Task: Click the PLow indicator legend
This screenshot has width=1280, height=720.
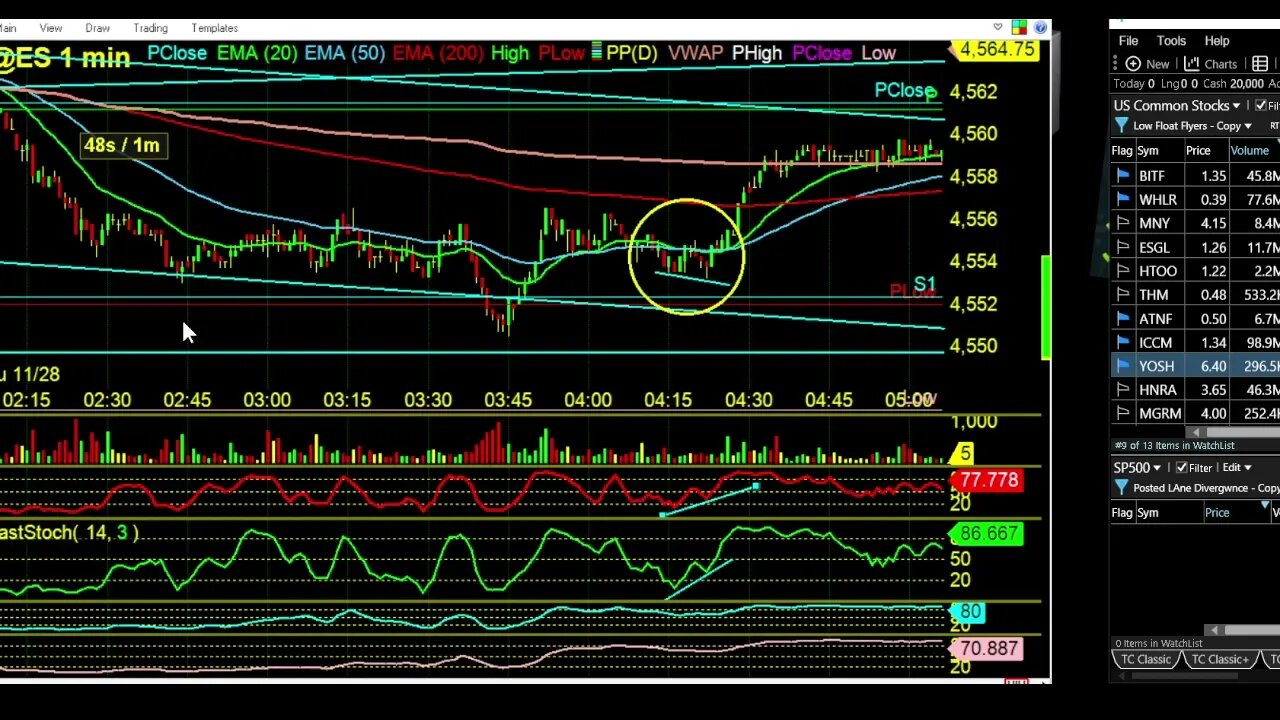Action: 561,52
